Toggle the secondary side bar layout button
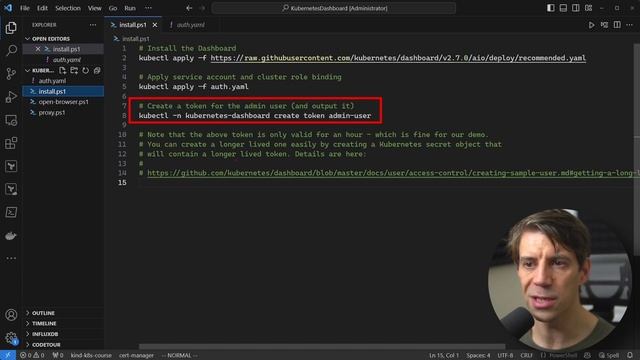The image size is (640, 360). [x=576, y=8]
